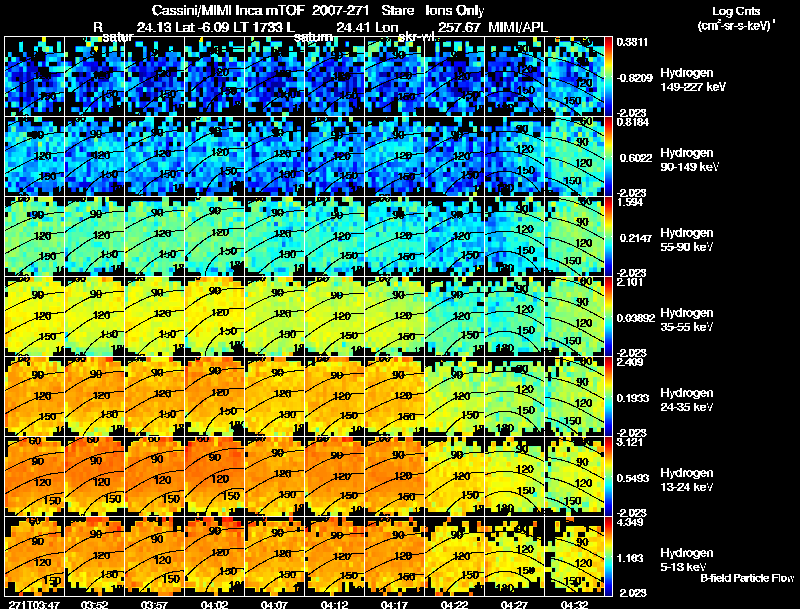Click the color scale value '2.101'
This screenshot has width=800, height=609.
tap(630, 282)
